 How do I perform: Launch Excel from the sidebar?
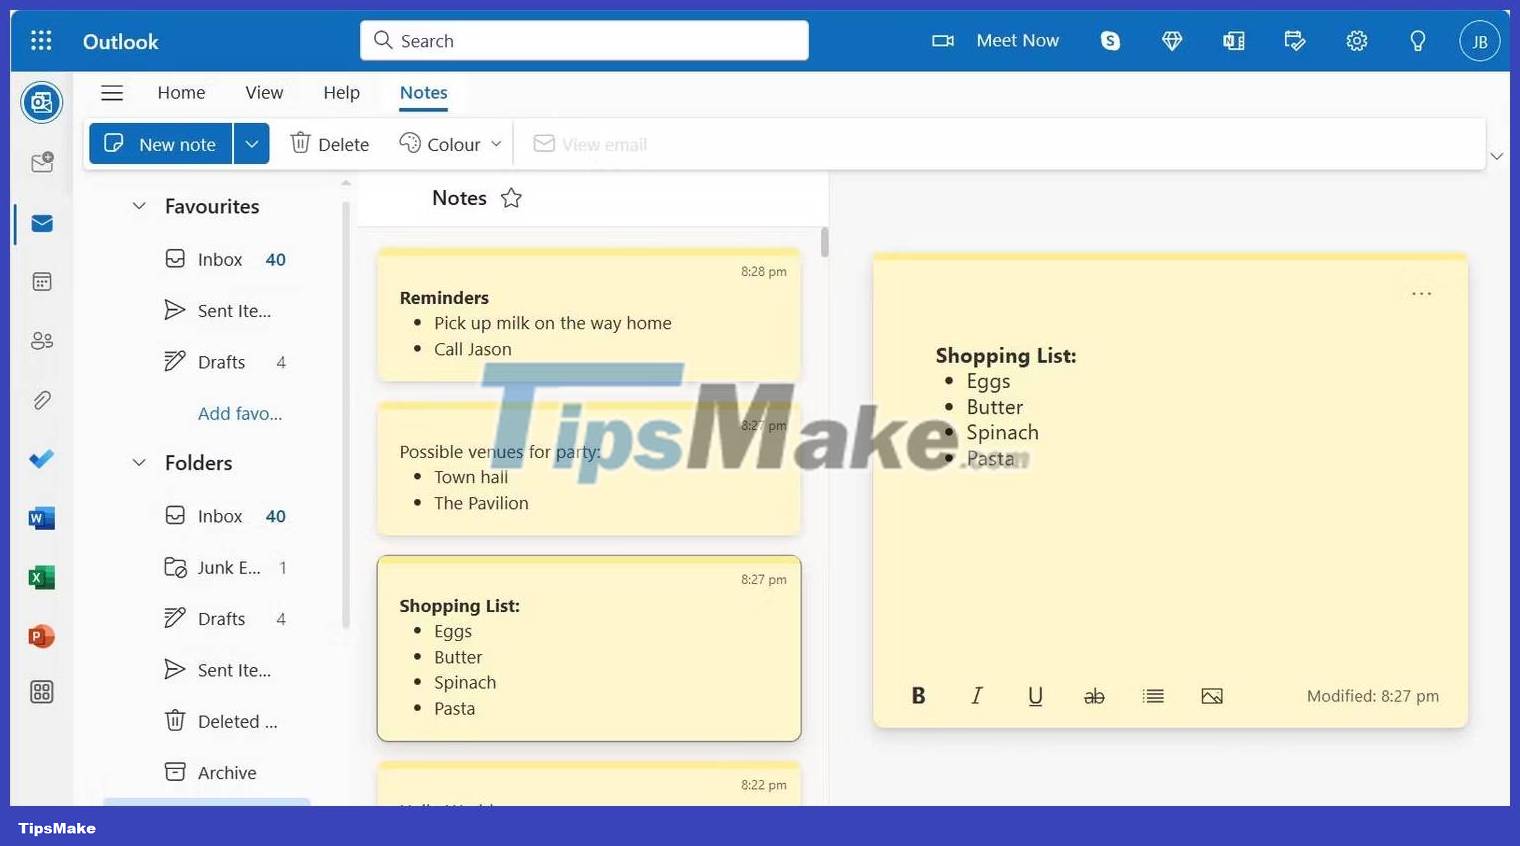tap(41, 577)
